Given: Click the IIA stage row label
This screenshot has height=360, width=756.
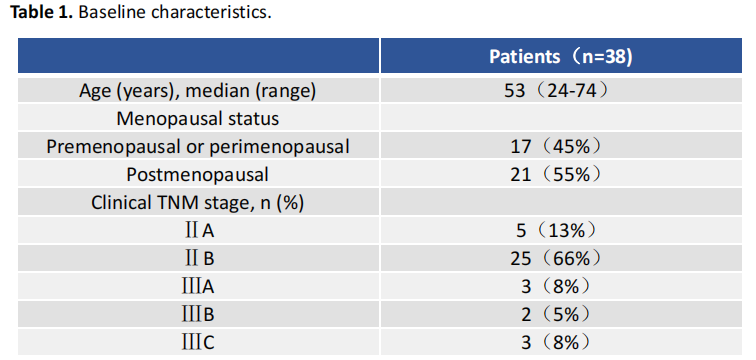Looking at the screenshot, I should pos(200,231).
